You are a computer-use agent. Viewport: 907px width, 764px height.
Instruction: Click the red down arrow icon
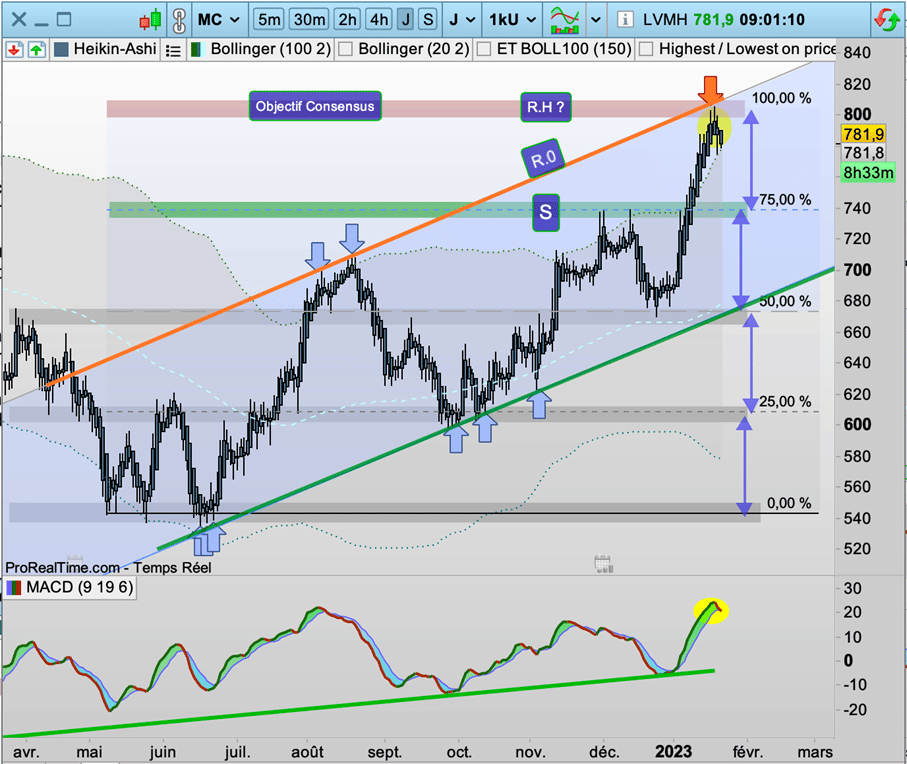(x=14, y=50)
